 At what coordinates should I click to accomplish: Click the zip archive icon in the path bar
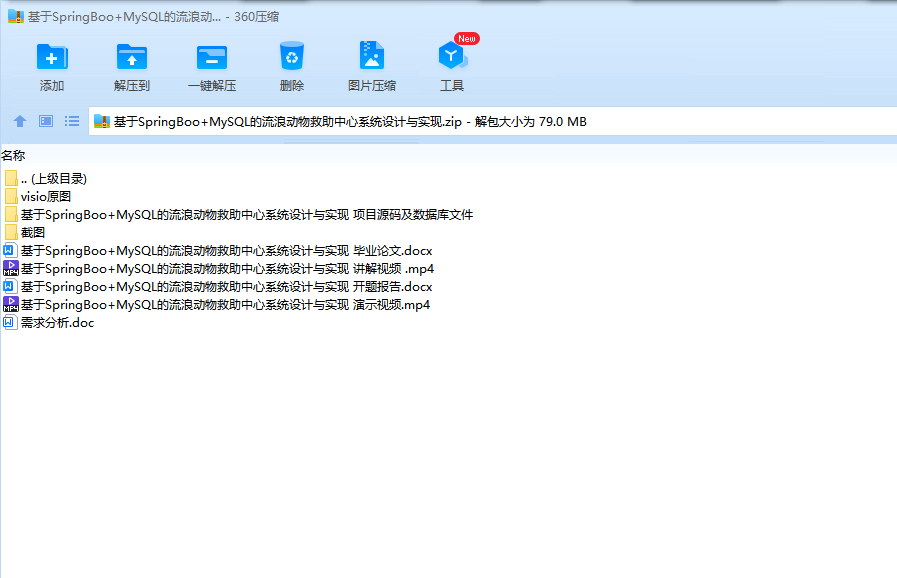(x=102, y=121)
